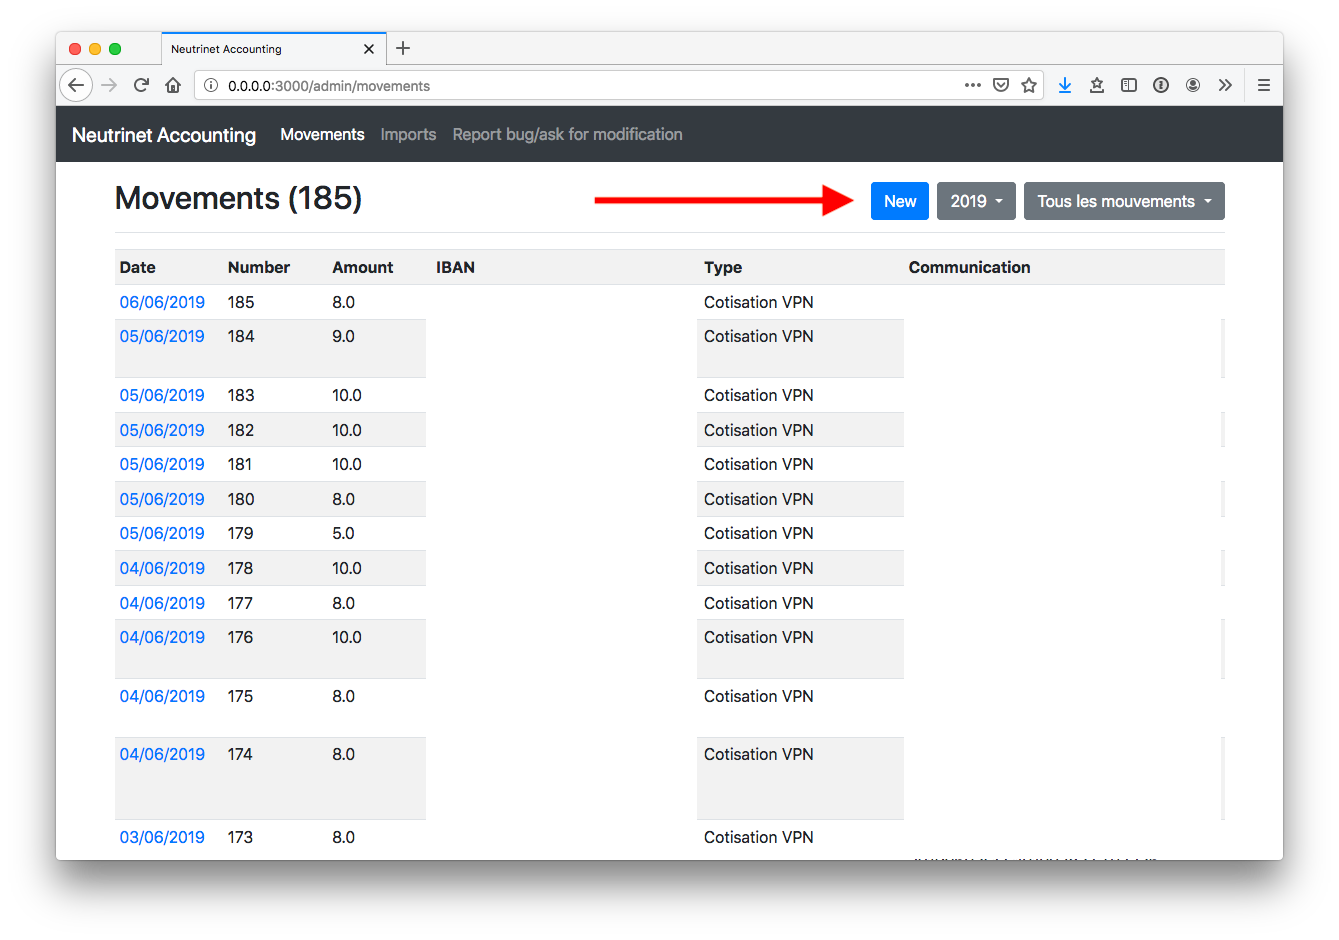Open the browser home page icon

173,85
